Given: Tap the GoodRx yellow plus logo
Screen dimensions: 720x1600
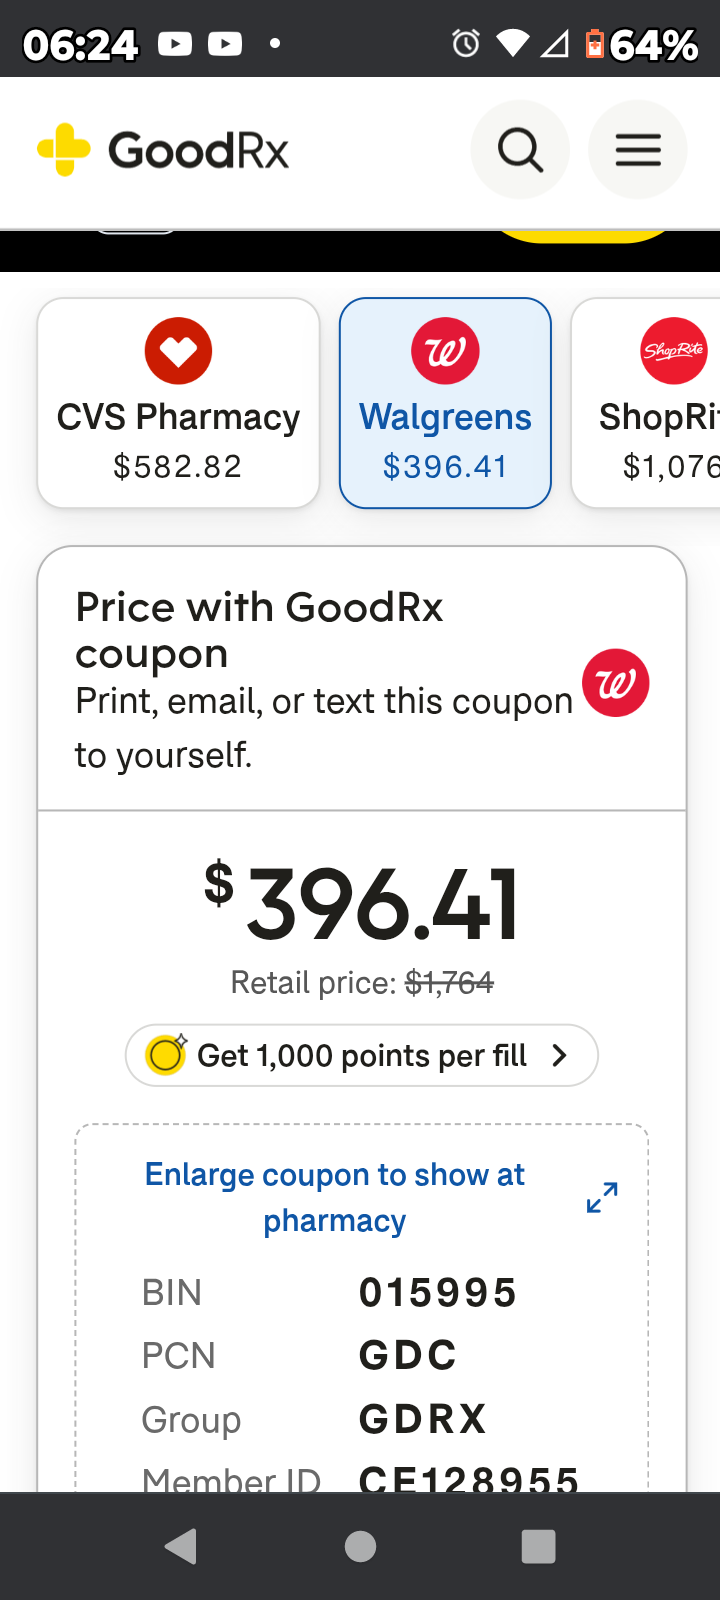Looking at the screenshot, I should [63, 150].
